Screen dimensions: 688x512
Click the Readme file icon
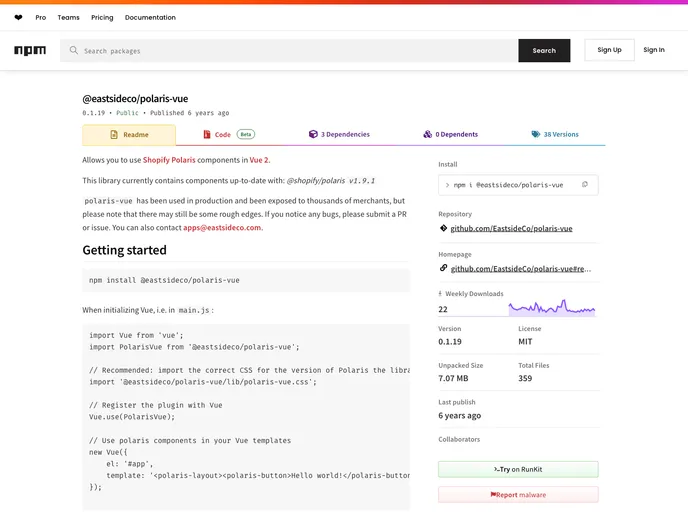(x=114, y=135)
